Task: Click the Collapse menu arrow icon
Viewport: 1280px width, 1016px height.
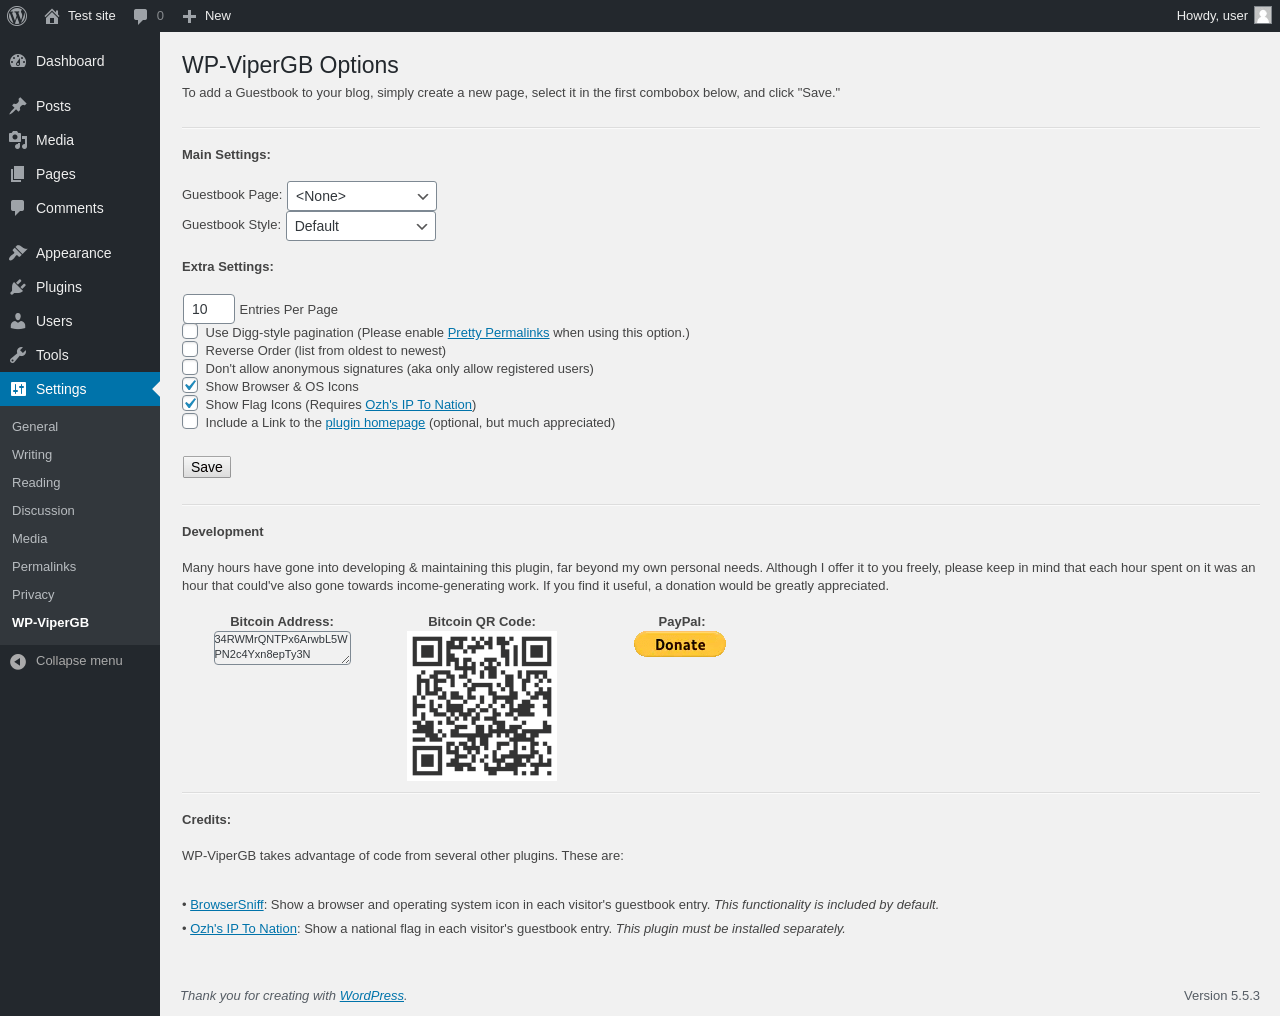Action: 18,661
